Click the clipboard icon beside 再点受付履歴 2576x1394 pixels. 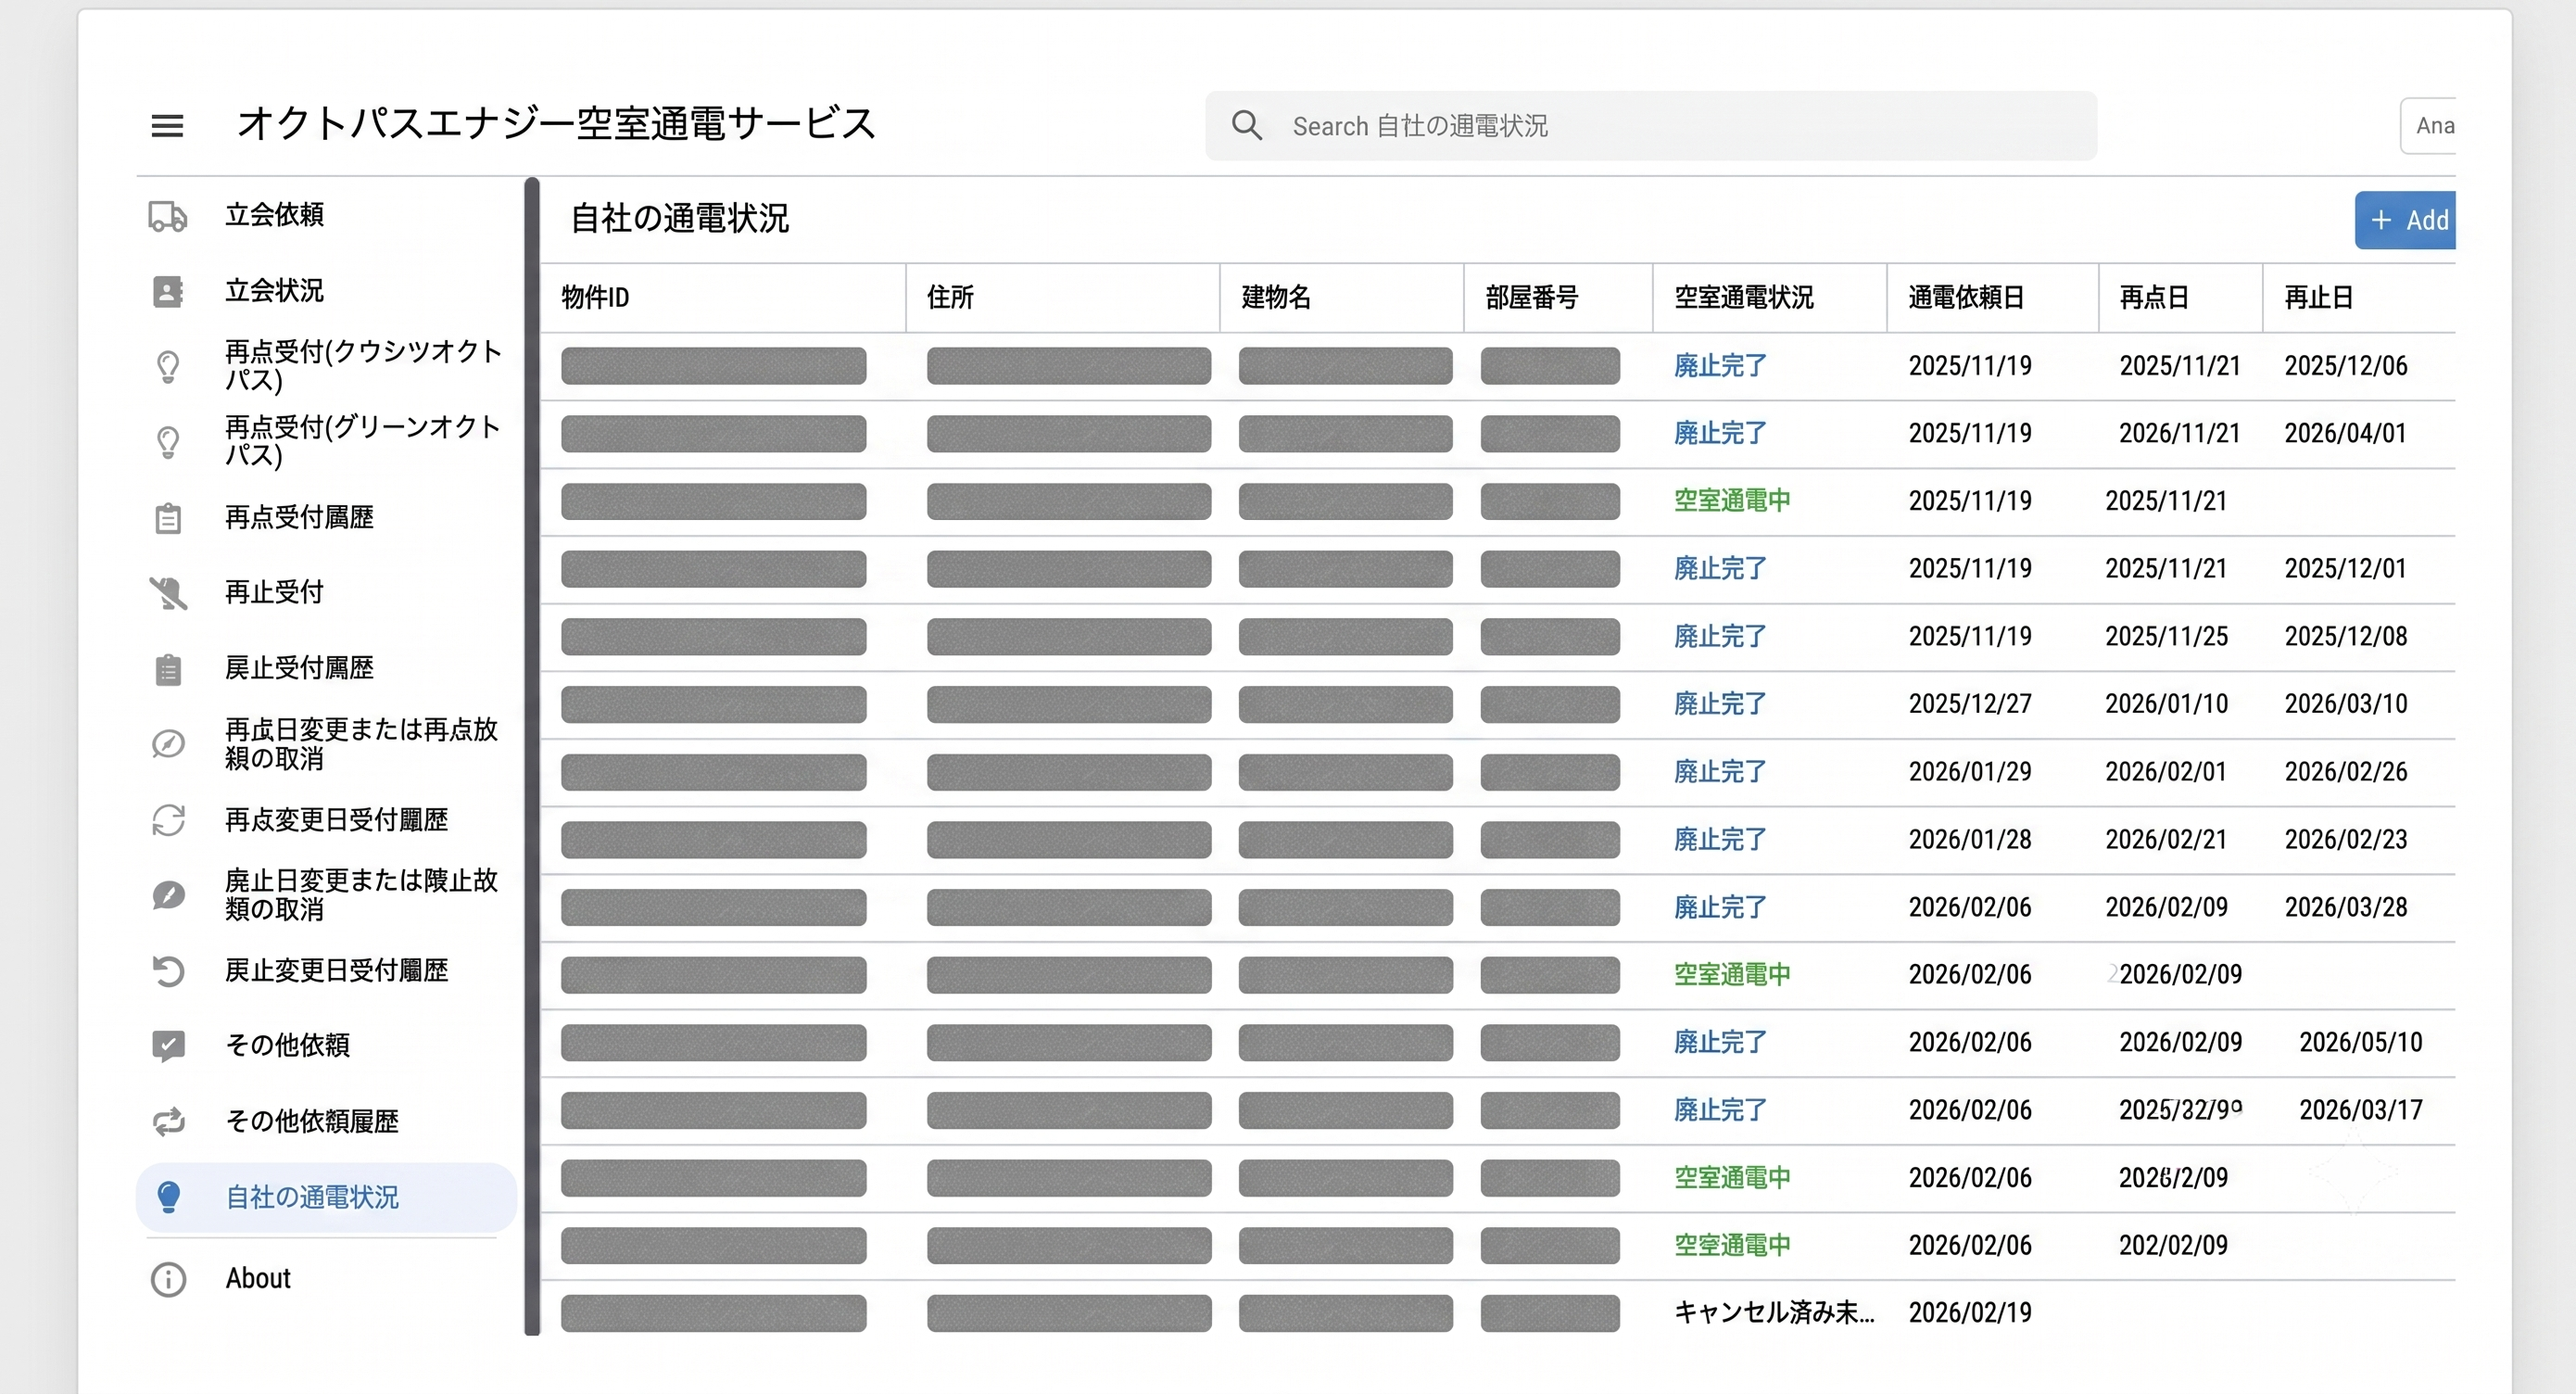coord(168,518)
